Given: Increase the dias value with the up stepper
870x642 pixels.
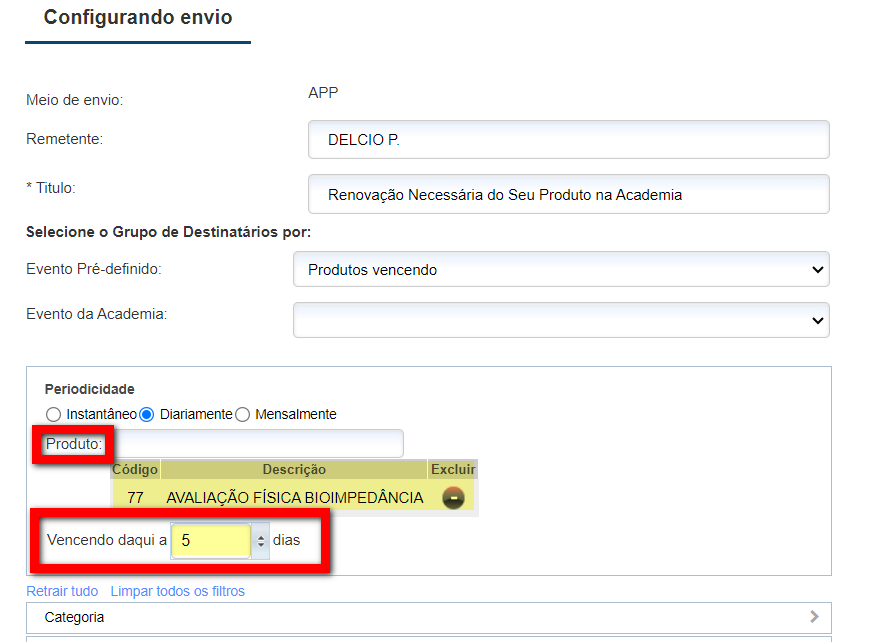Looking at the screenshot, I should tap(262, 535).
